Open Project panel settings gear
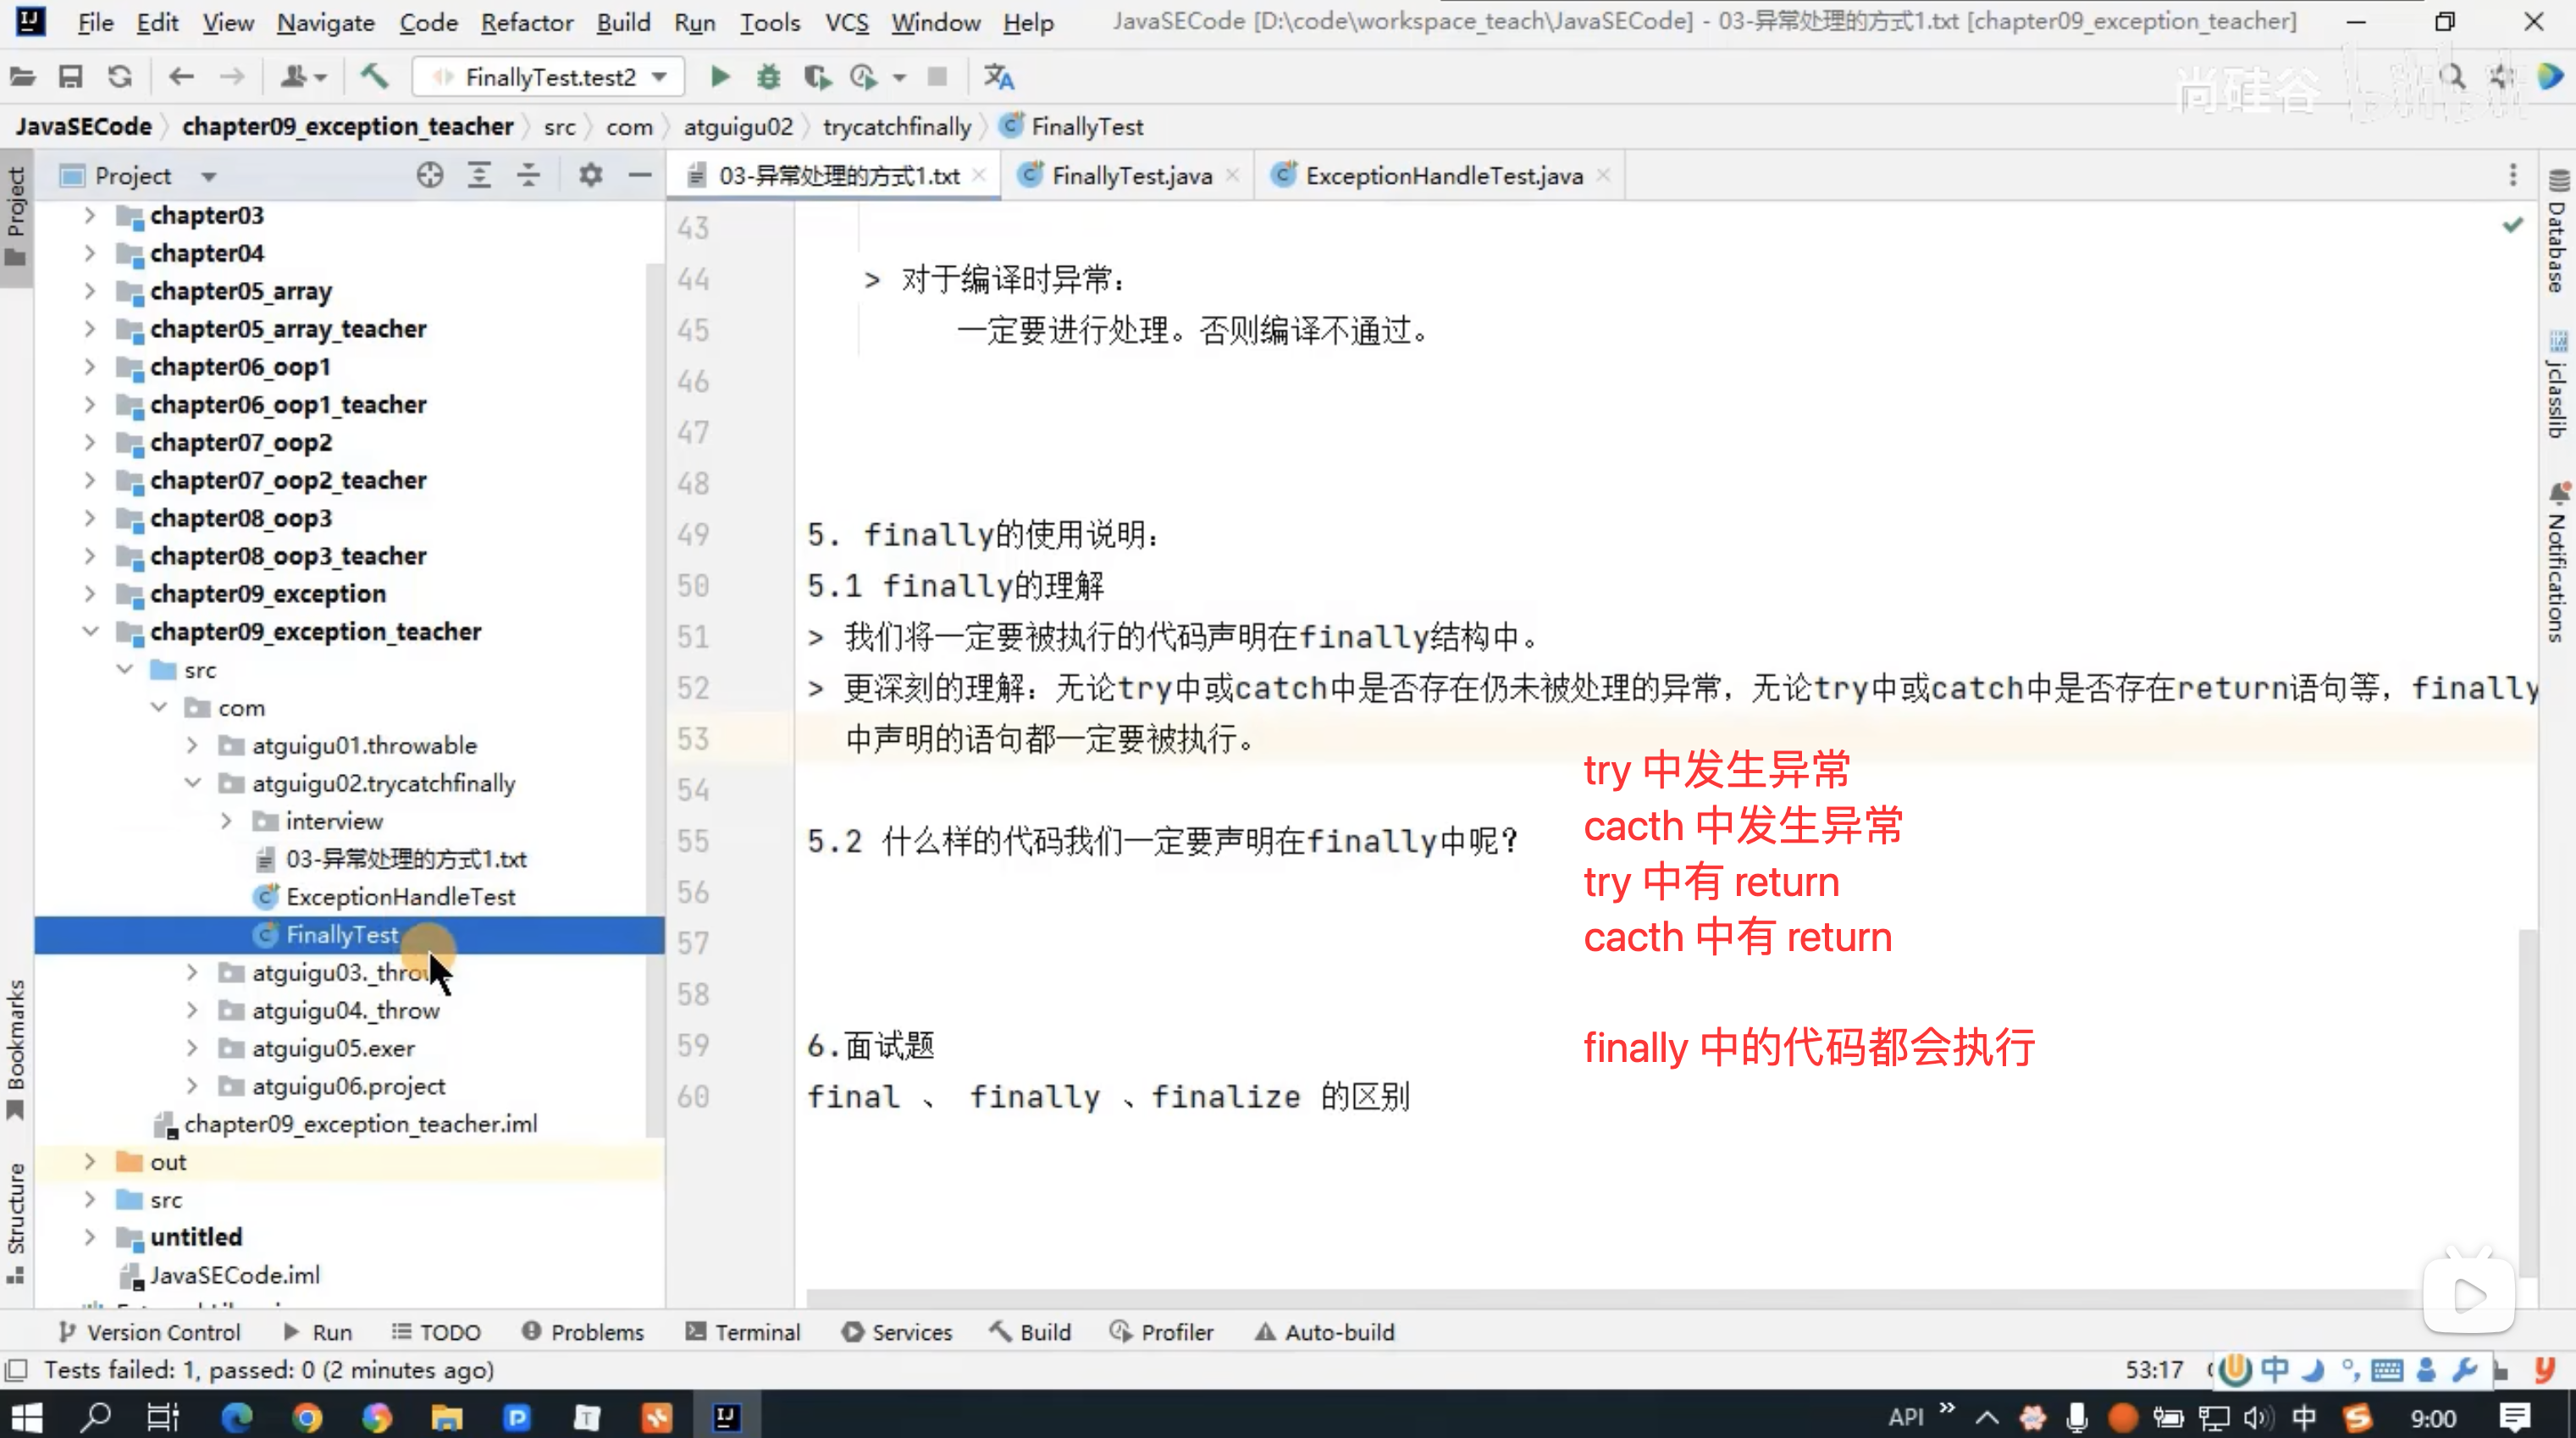Image resolution: width=2576 pixels, height=1438 pixels. [590, 176]
